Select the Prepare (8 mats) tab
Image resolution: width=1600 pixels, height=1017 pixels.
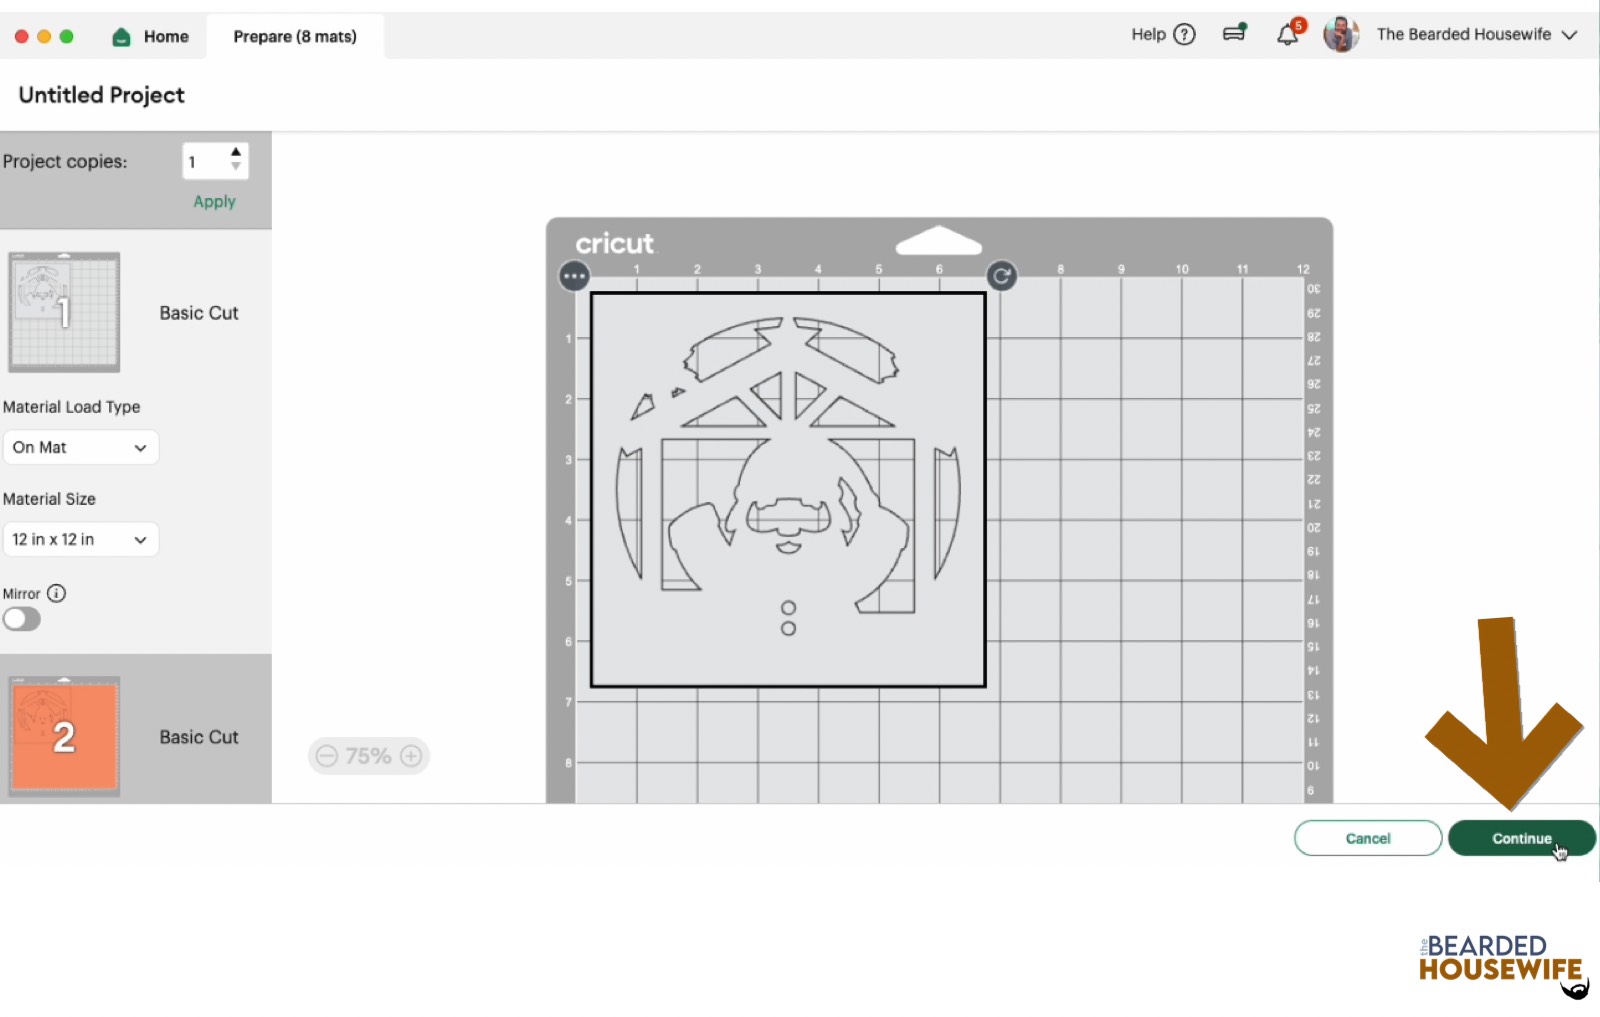(x=295, y=37)
